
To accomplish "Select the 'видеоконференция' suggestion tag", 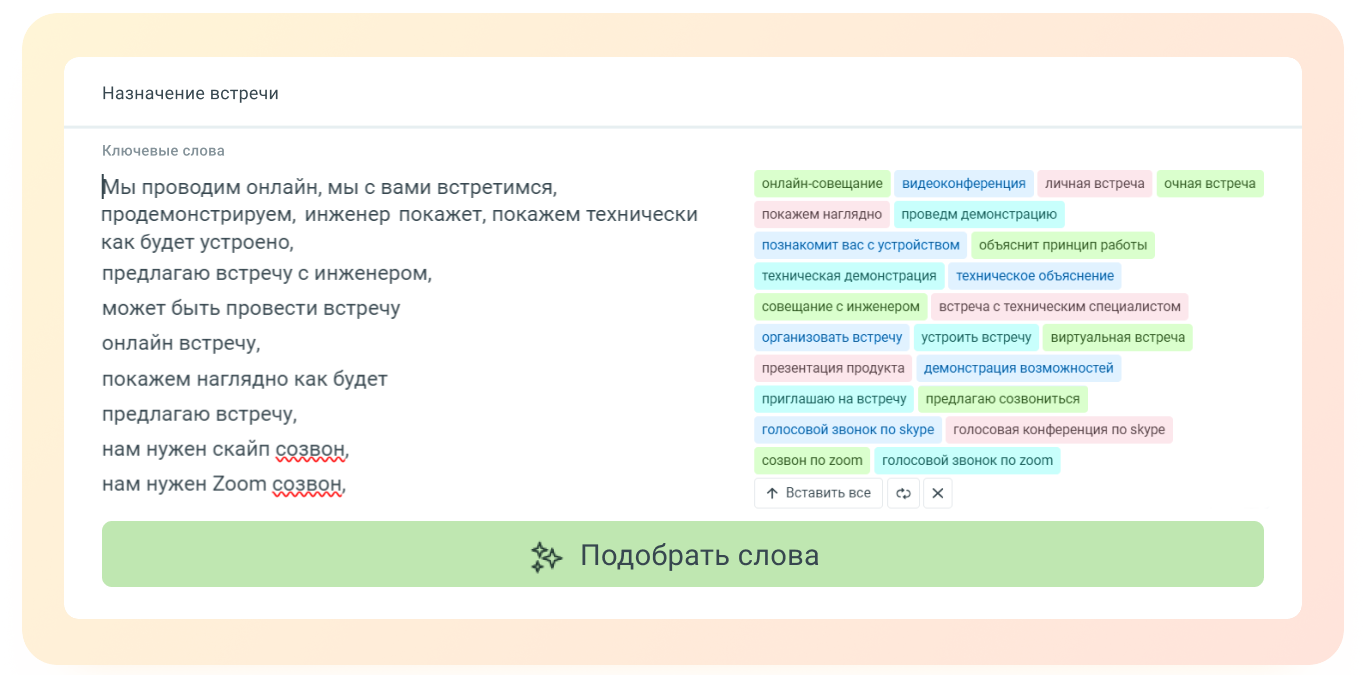I will 964,184.
